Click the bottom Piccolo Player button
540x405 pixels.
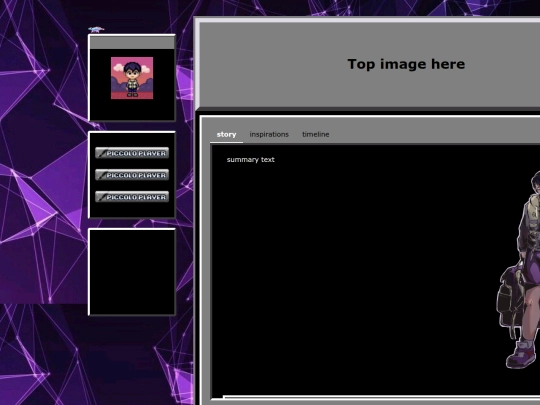tap(132, 197)
